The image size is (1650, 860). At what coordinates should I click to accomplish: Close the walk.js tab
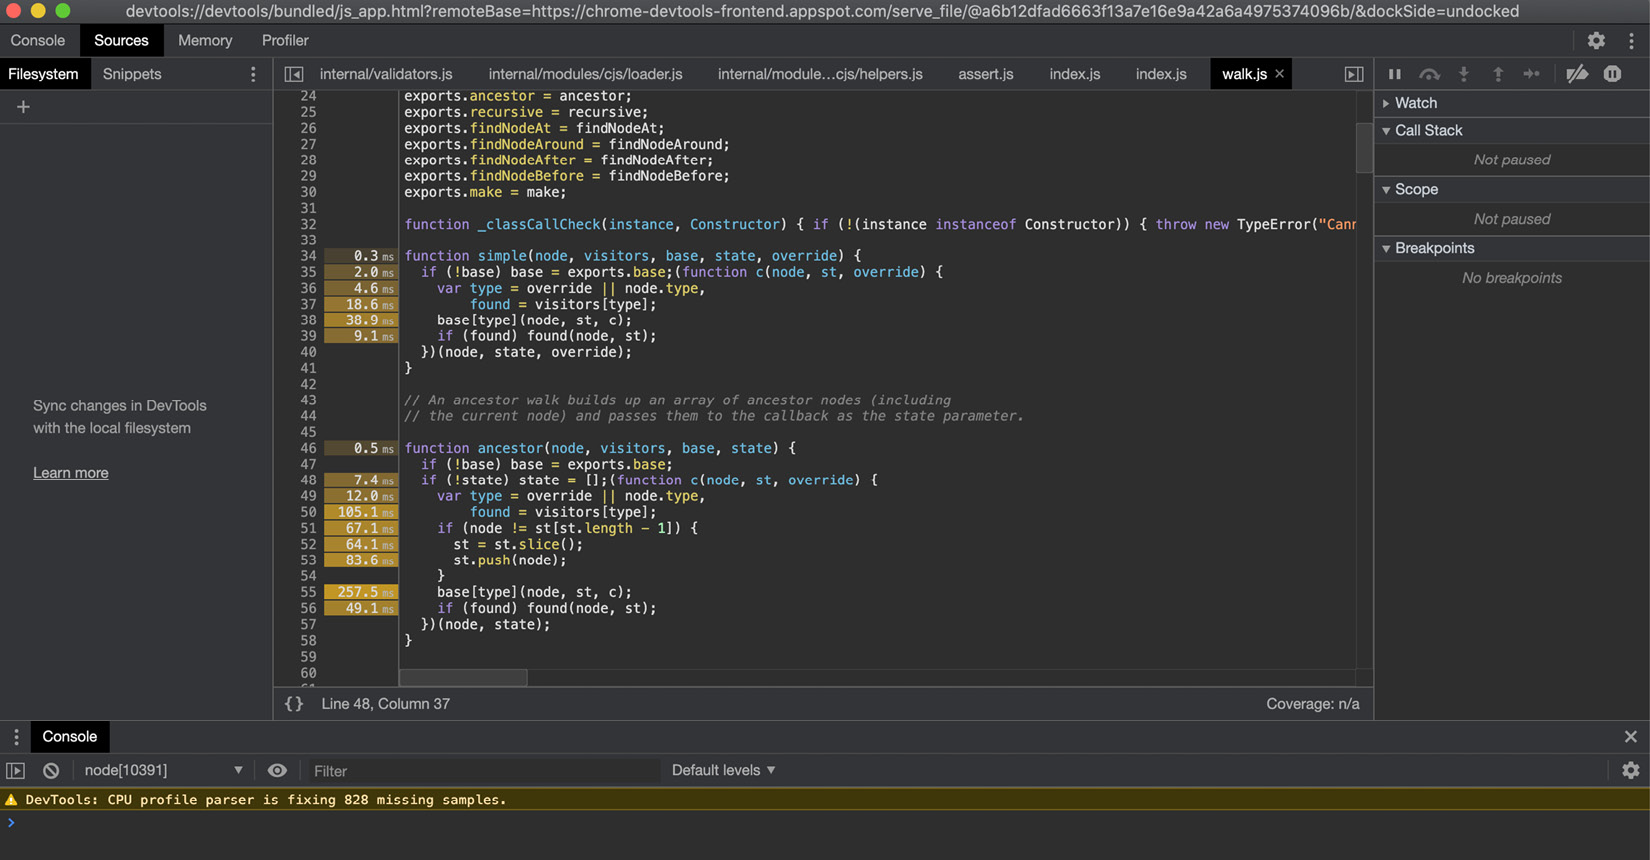tap(1280, 74)
